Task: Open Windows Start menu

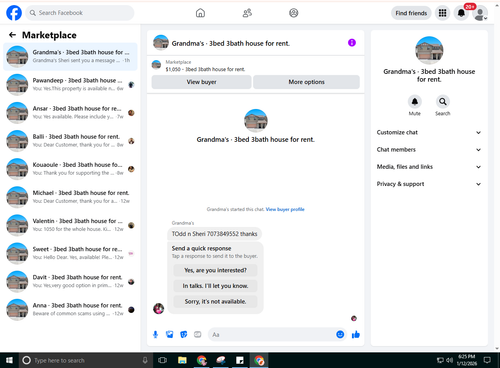Action: coord(9,360)
